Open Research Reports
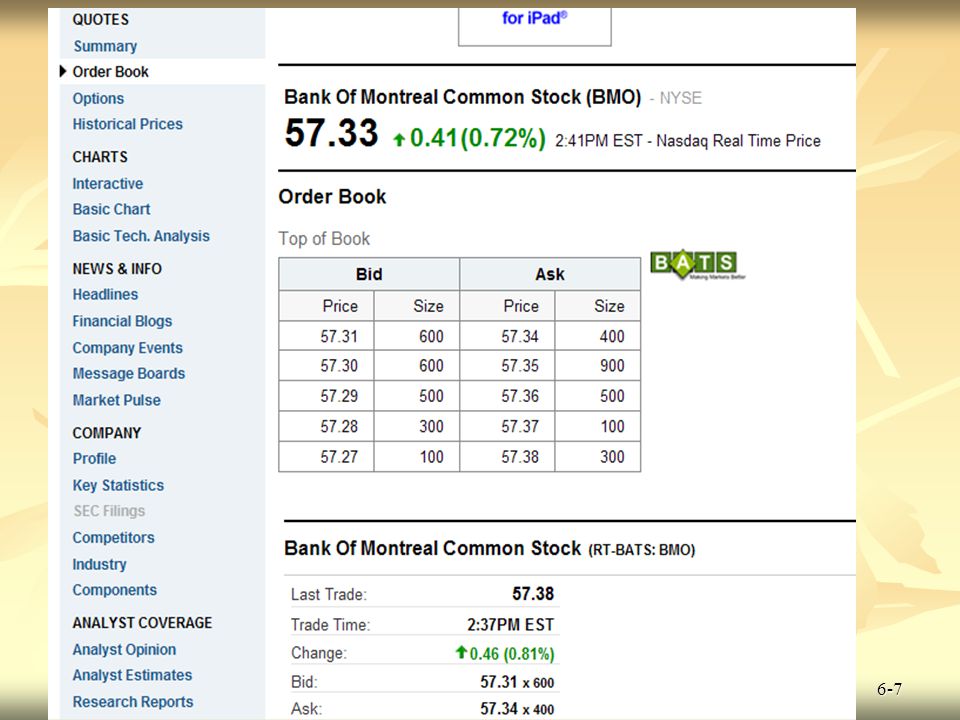The height and width of the screenshot is (720, 960). pyautogui.click(x=133, y=702)
